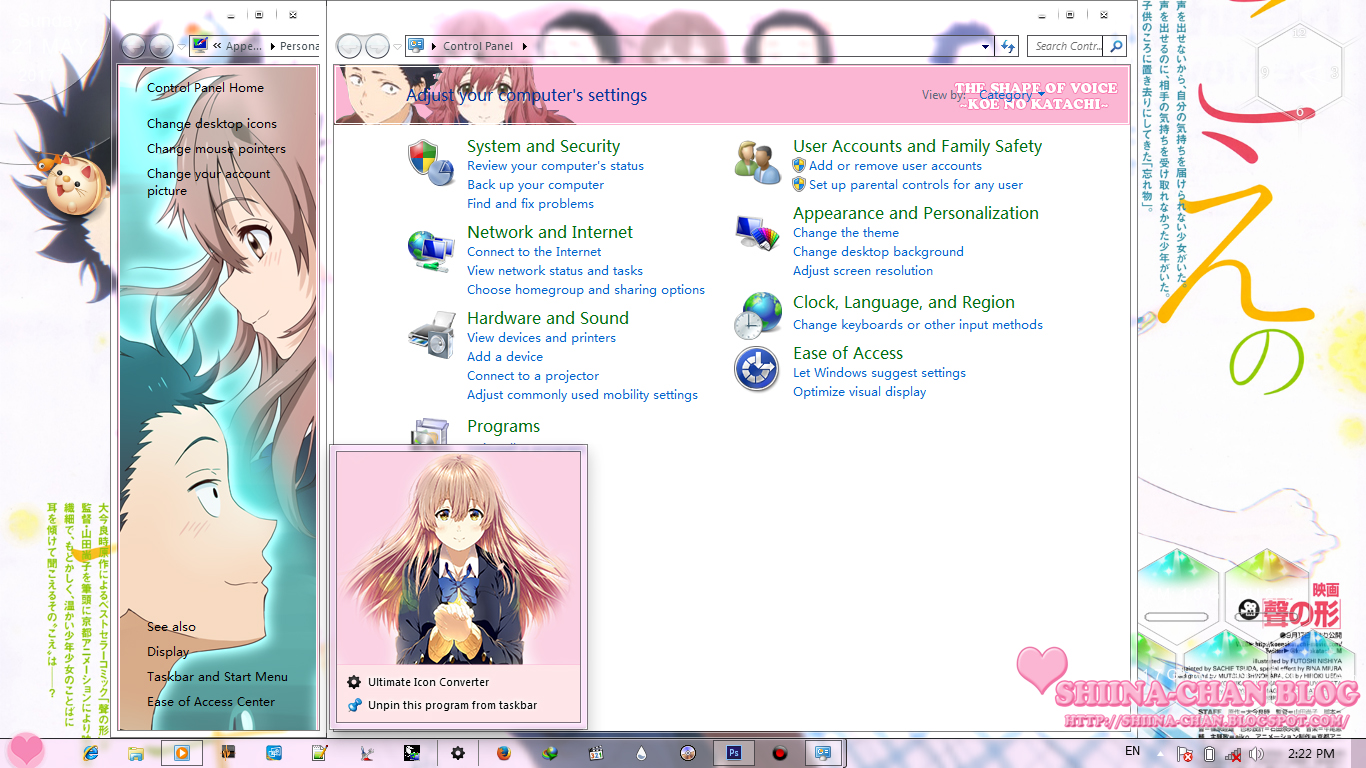Open Find and fix problems
Viewport: 1366px width, 768px height.
tap(530, 204)
